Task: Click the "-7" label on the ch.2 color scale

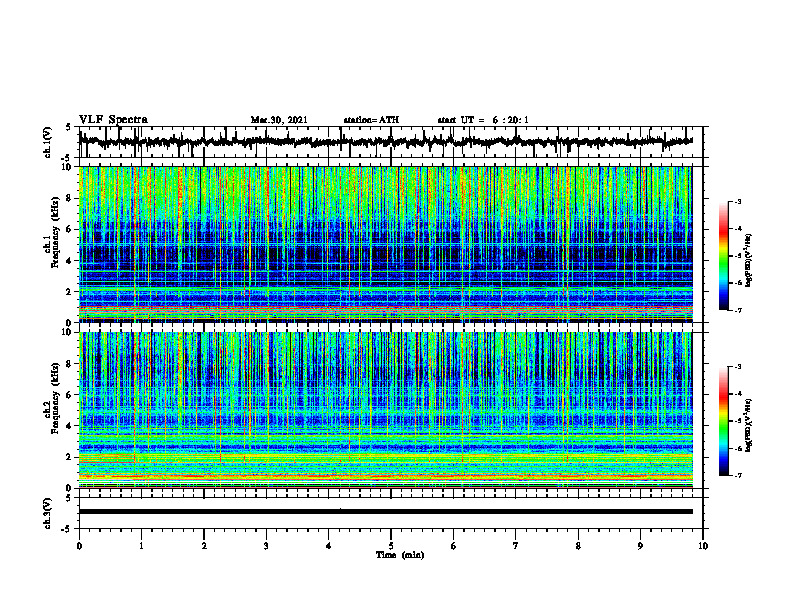Action: coord(737,476)
